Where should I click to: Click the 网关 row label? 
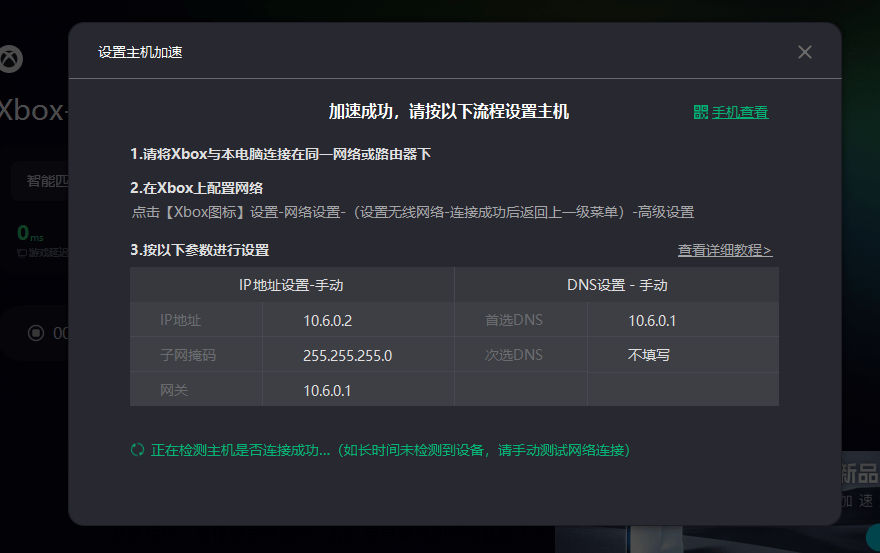point(173,390)
